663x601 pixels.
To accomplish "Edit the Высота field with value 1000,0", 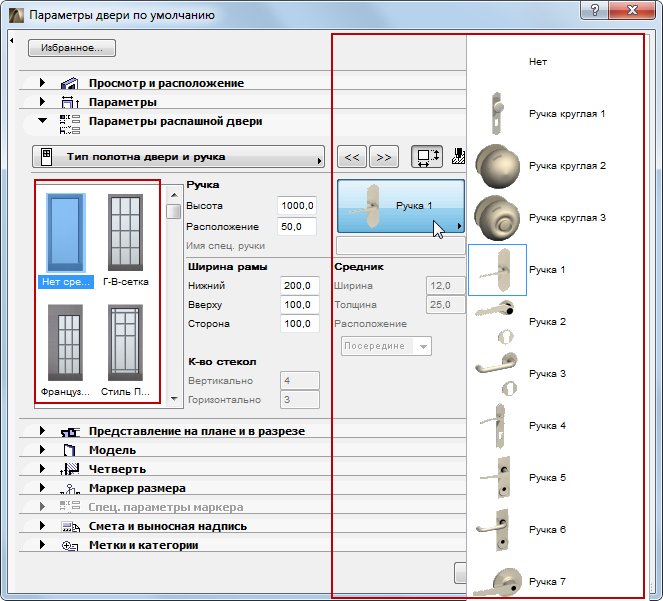I will click(x=297, y=206).
